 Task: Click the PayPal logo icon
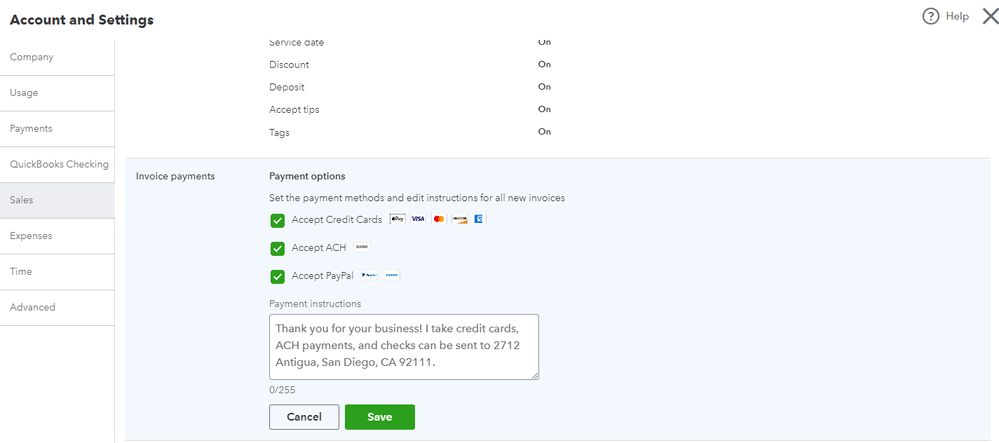[x=368, y=275]
